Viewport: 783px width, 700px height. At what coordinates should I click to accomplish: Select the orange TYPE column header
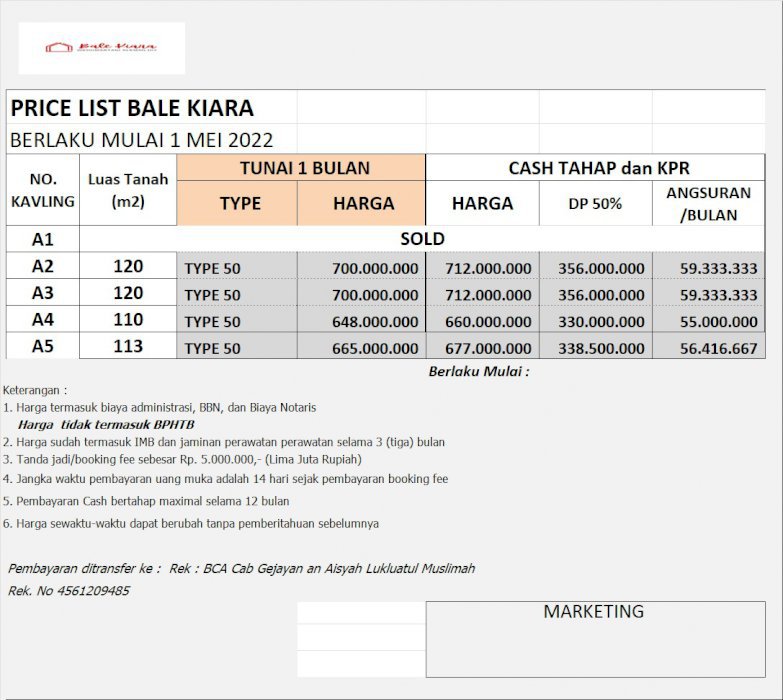239,204
